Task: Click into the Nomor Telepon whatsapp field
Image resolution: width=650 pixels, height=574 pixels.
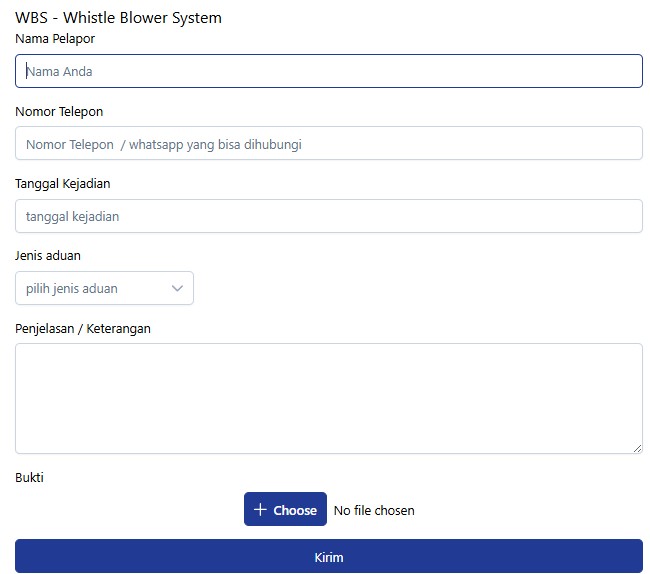Action: tap(328, 144)
